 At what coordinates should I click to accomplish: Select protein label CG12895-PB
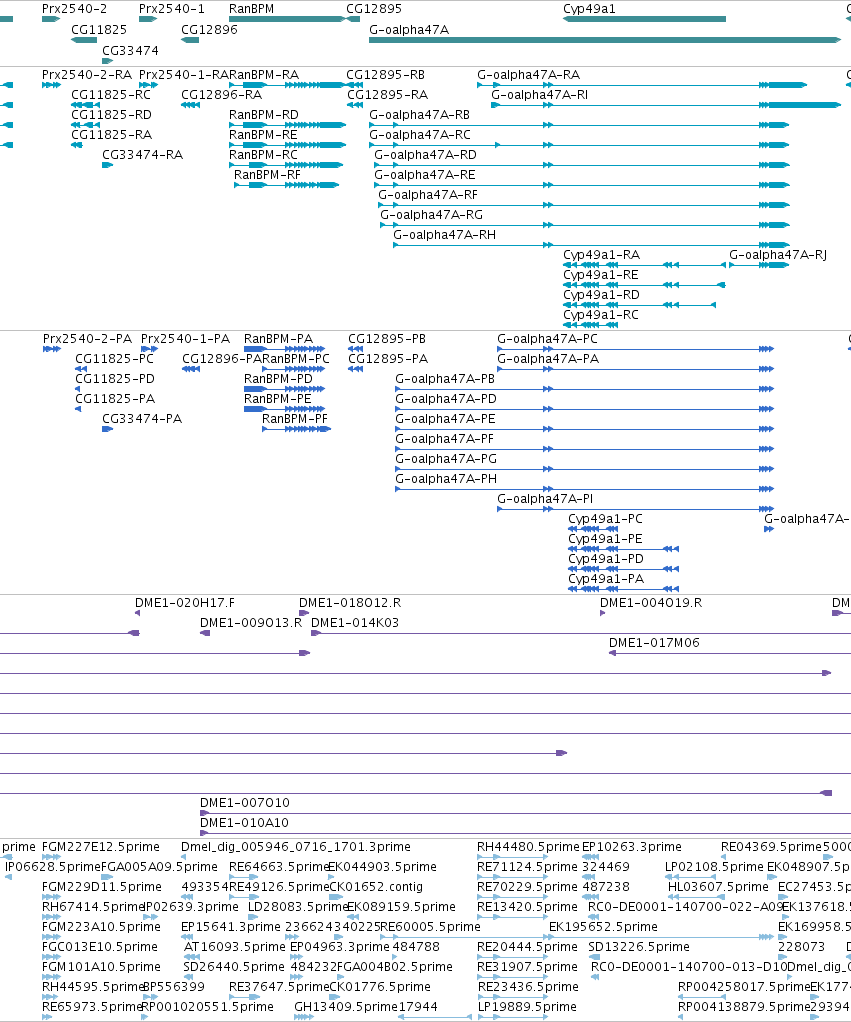click(x=387, y=339)
